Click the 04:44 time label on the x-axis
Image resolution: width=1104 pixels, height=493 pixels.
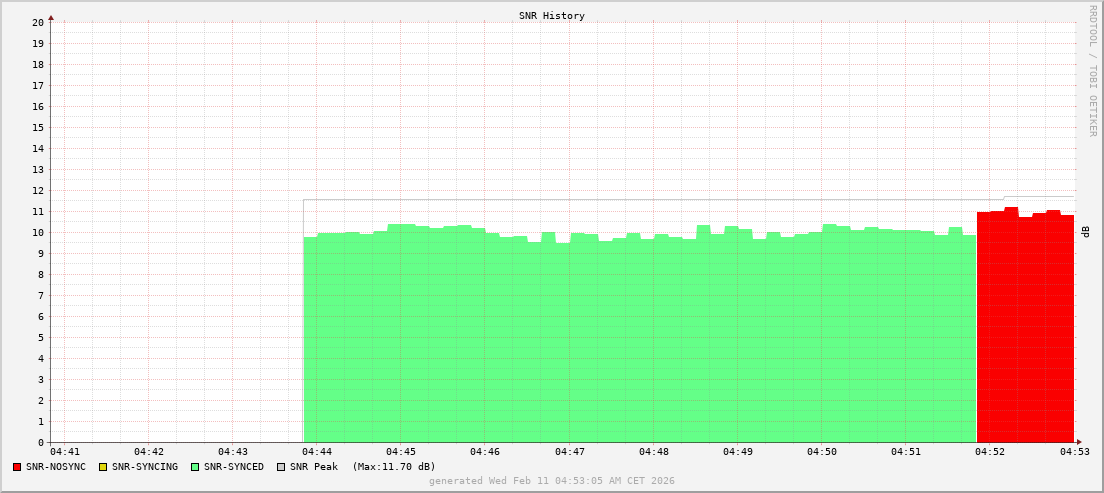point(316,453)
